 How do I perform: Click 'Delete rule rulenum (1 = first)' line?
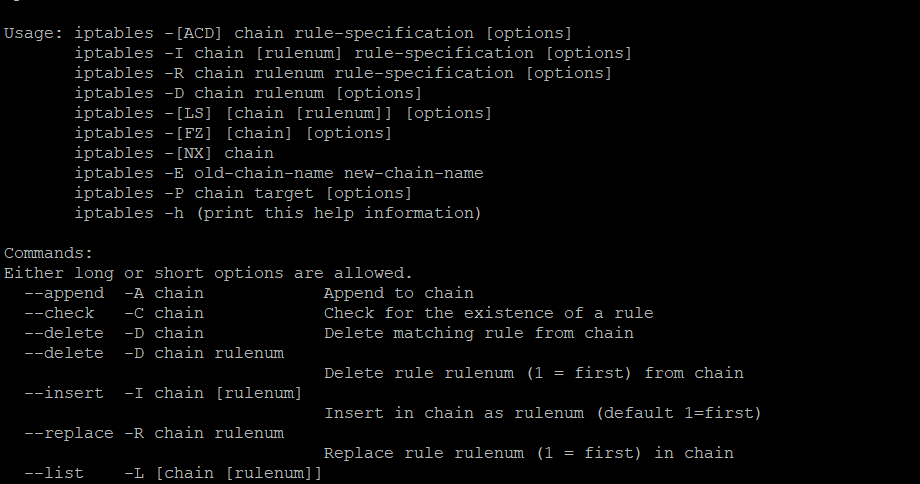(x=533, y=374)
